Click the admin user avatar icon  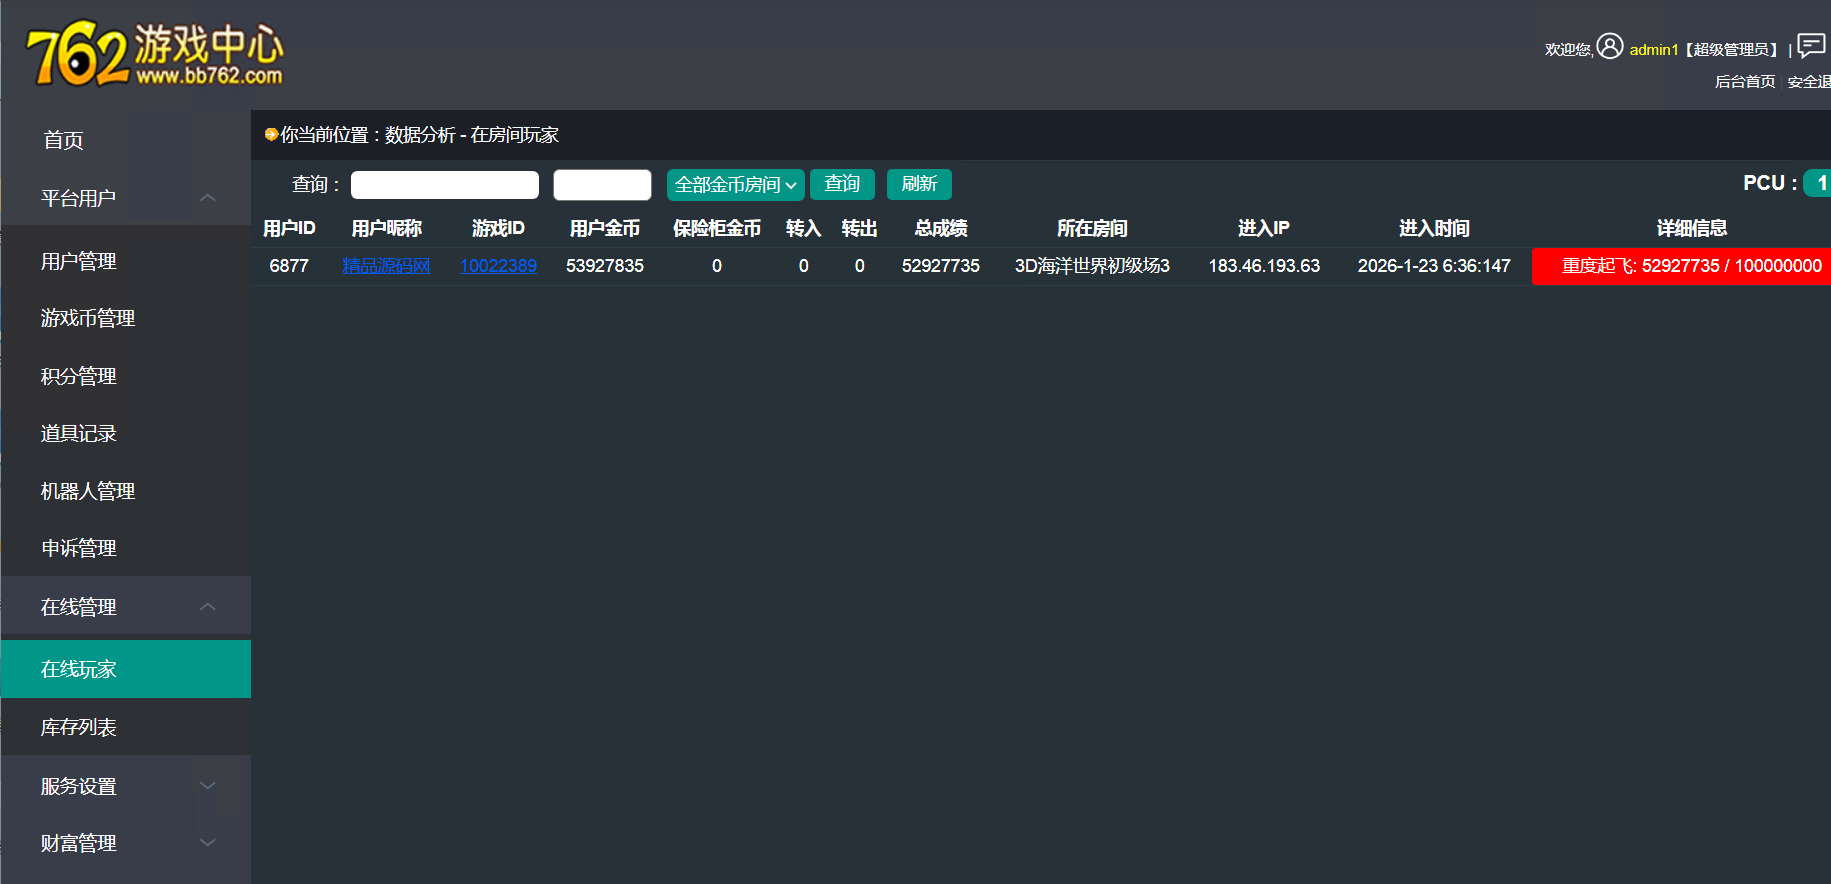[1609, 47]
